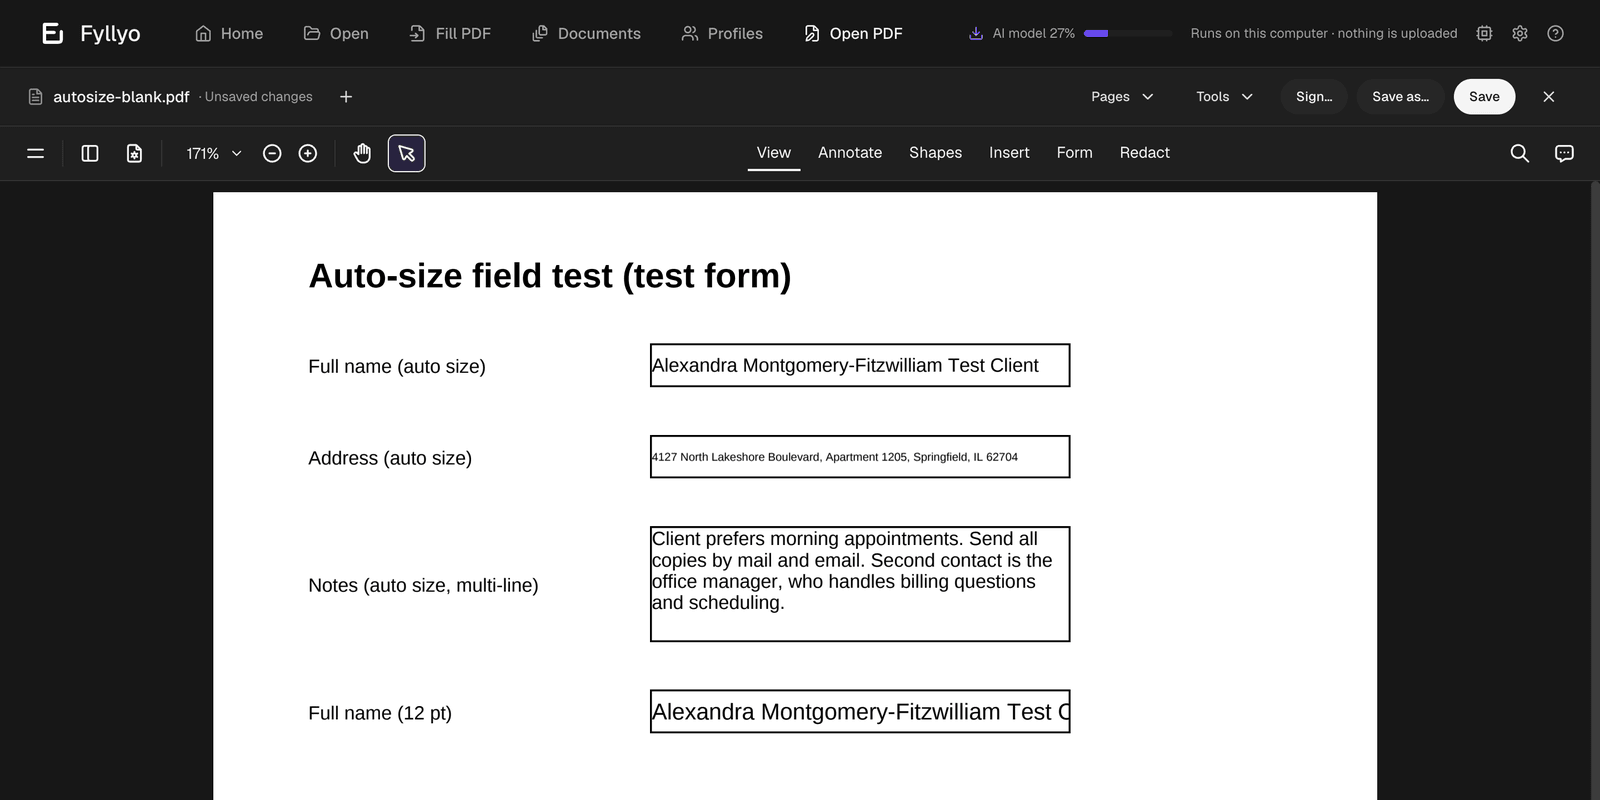Open the comments speech bubble icon
Screen dimensions: 1600x800
1565,153
